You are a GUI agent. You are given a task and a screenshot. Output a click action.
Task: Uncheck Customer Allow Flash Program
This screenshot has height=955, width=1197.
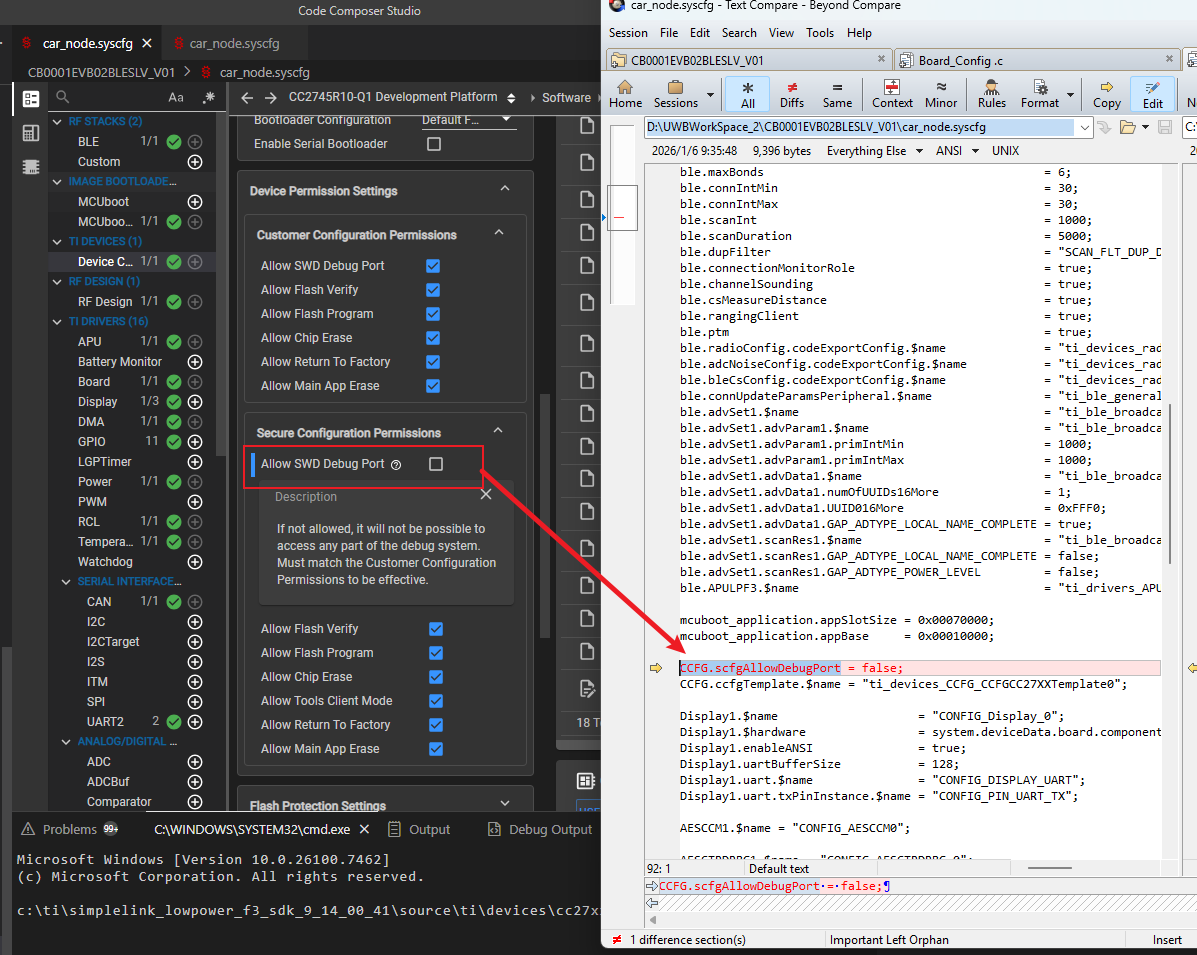tap(433, 314)
